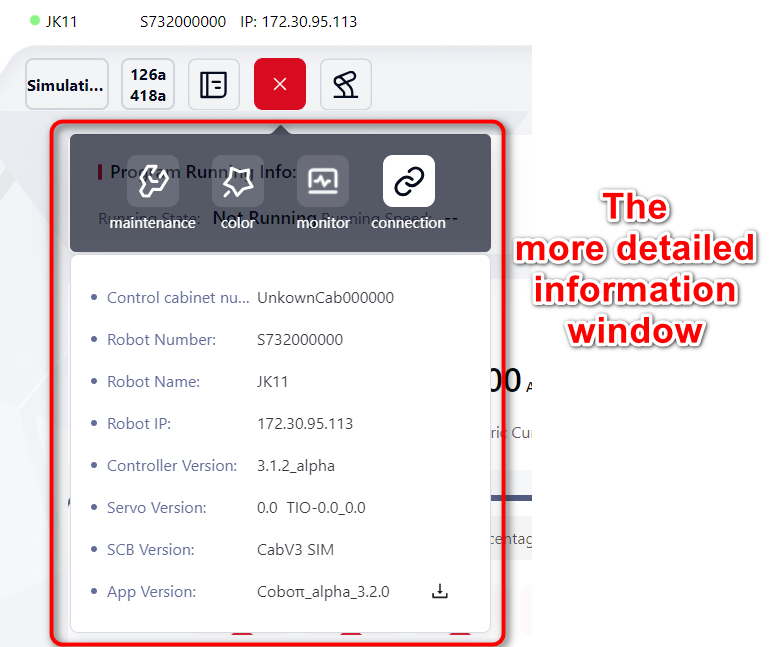This screenshot has width=770, height=647.
Task: Click the Robot Name value JK11
Action: click(x=271, y=382)
